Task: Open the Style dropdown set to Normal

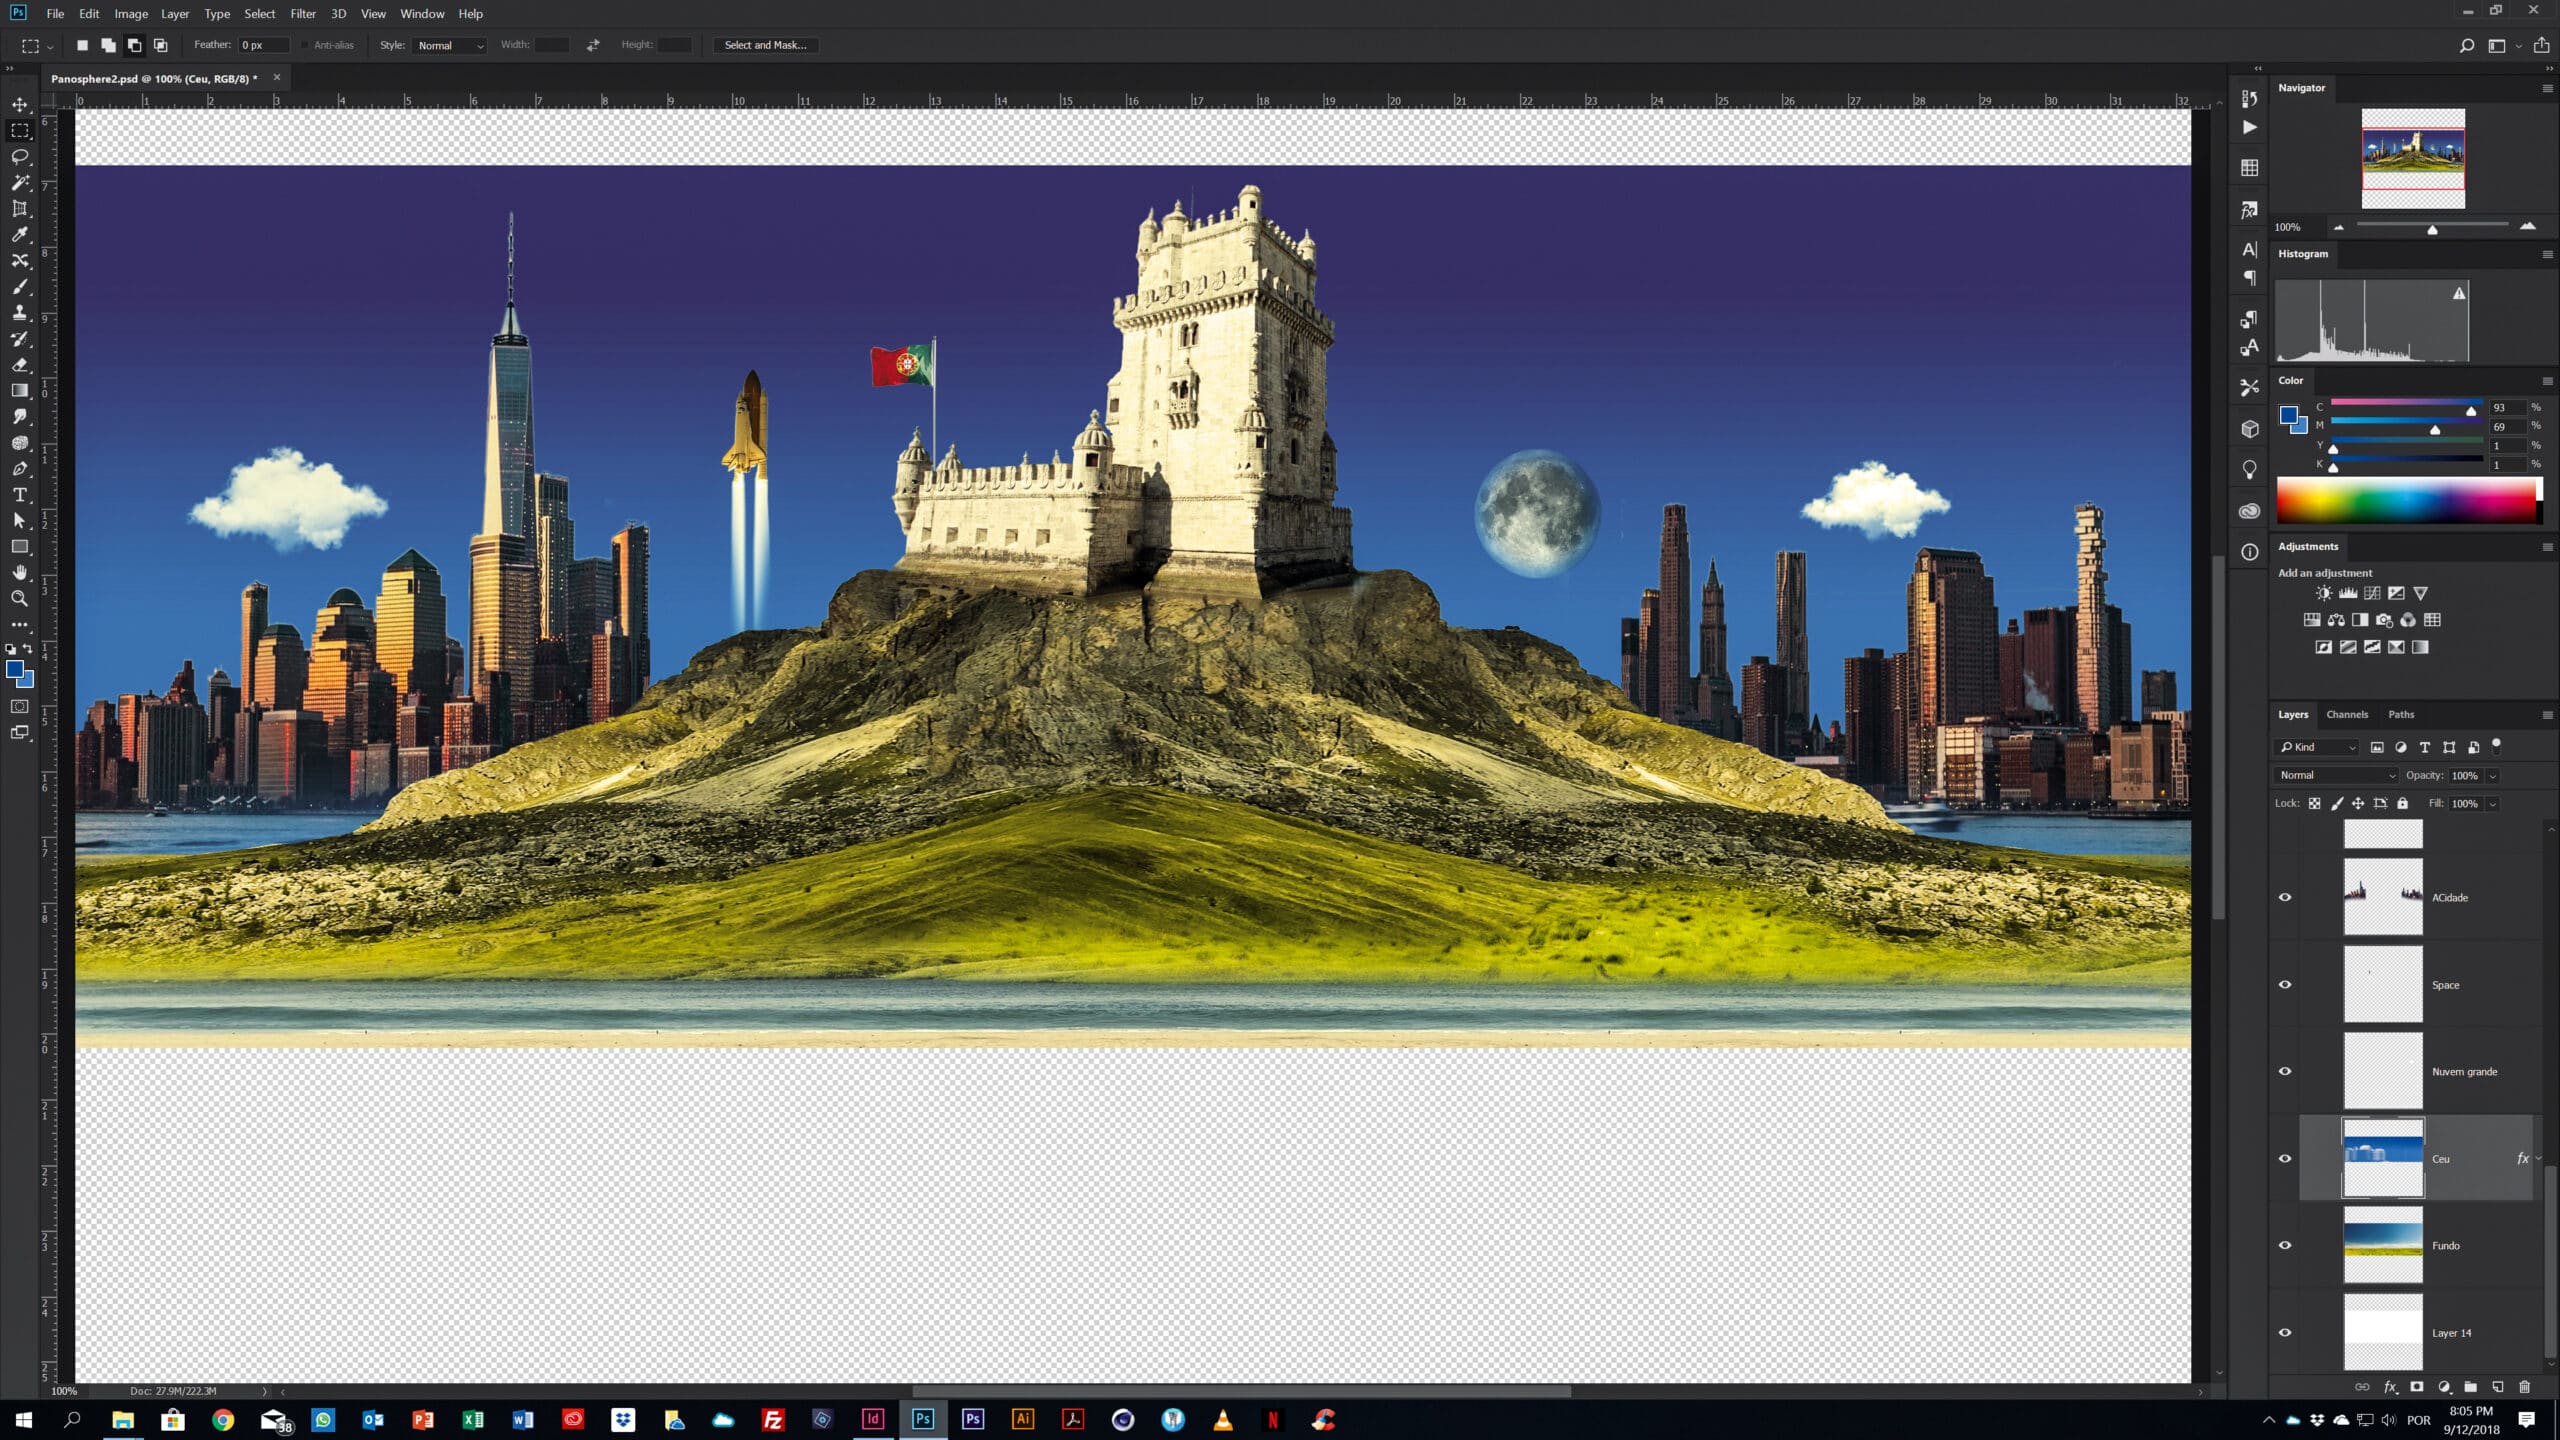Action: tap(450, 45)
